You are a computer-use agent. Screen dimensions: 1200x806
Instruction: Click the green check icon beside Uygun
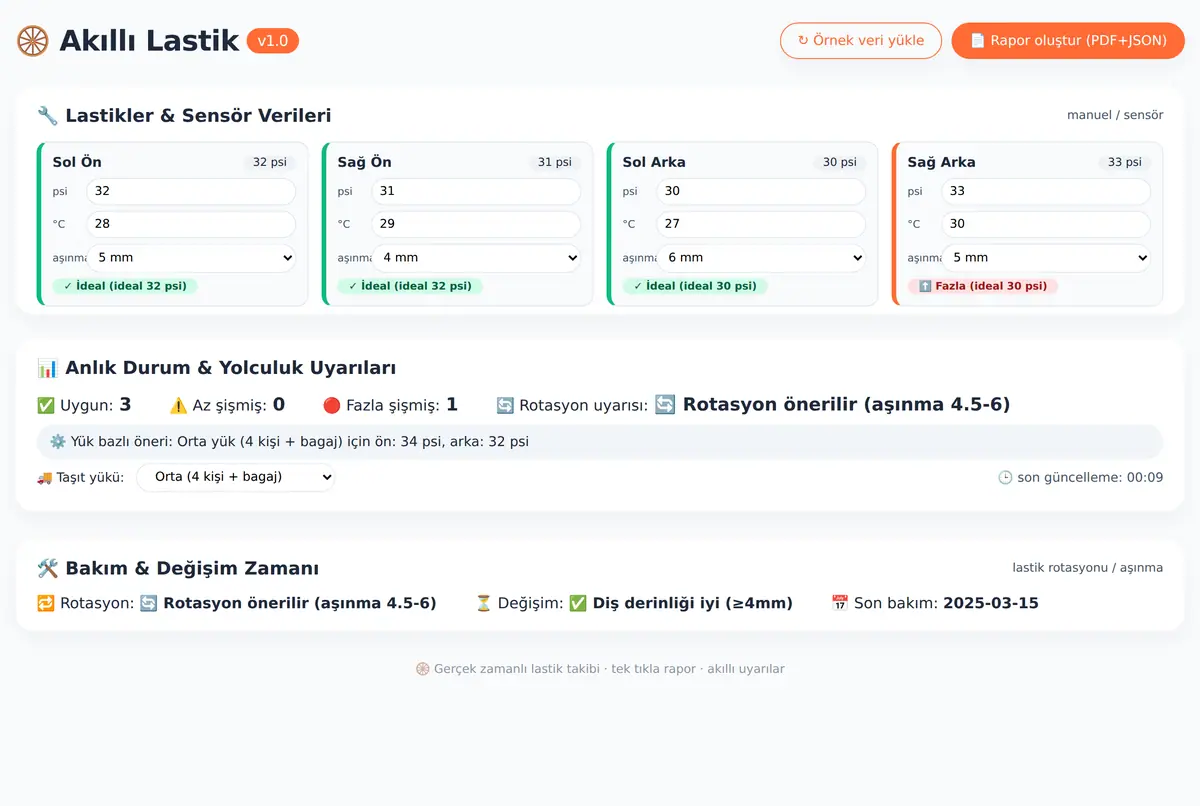click(45, 405)
